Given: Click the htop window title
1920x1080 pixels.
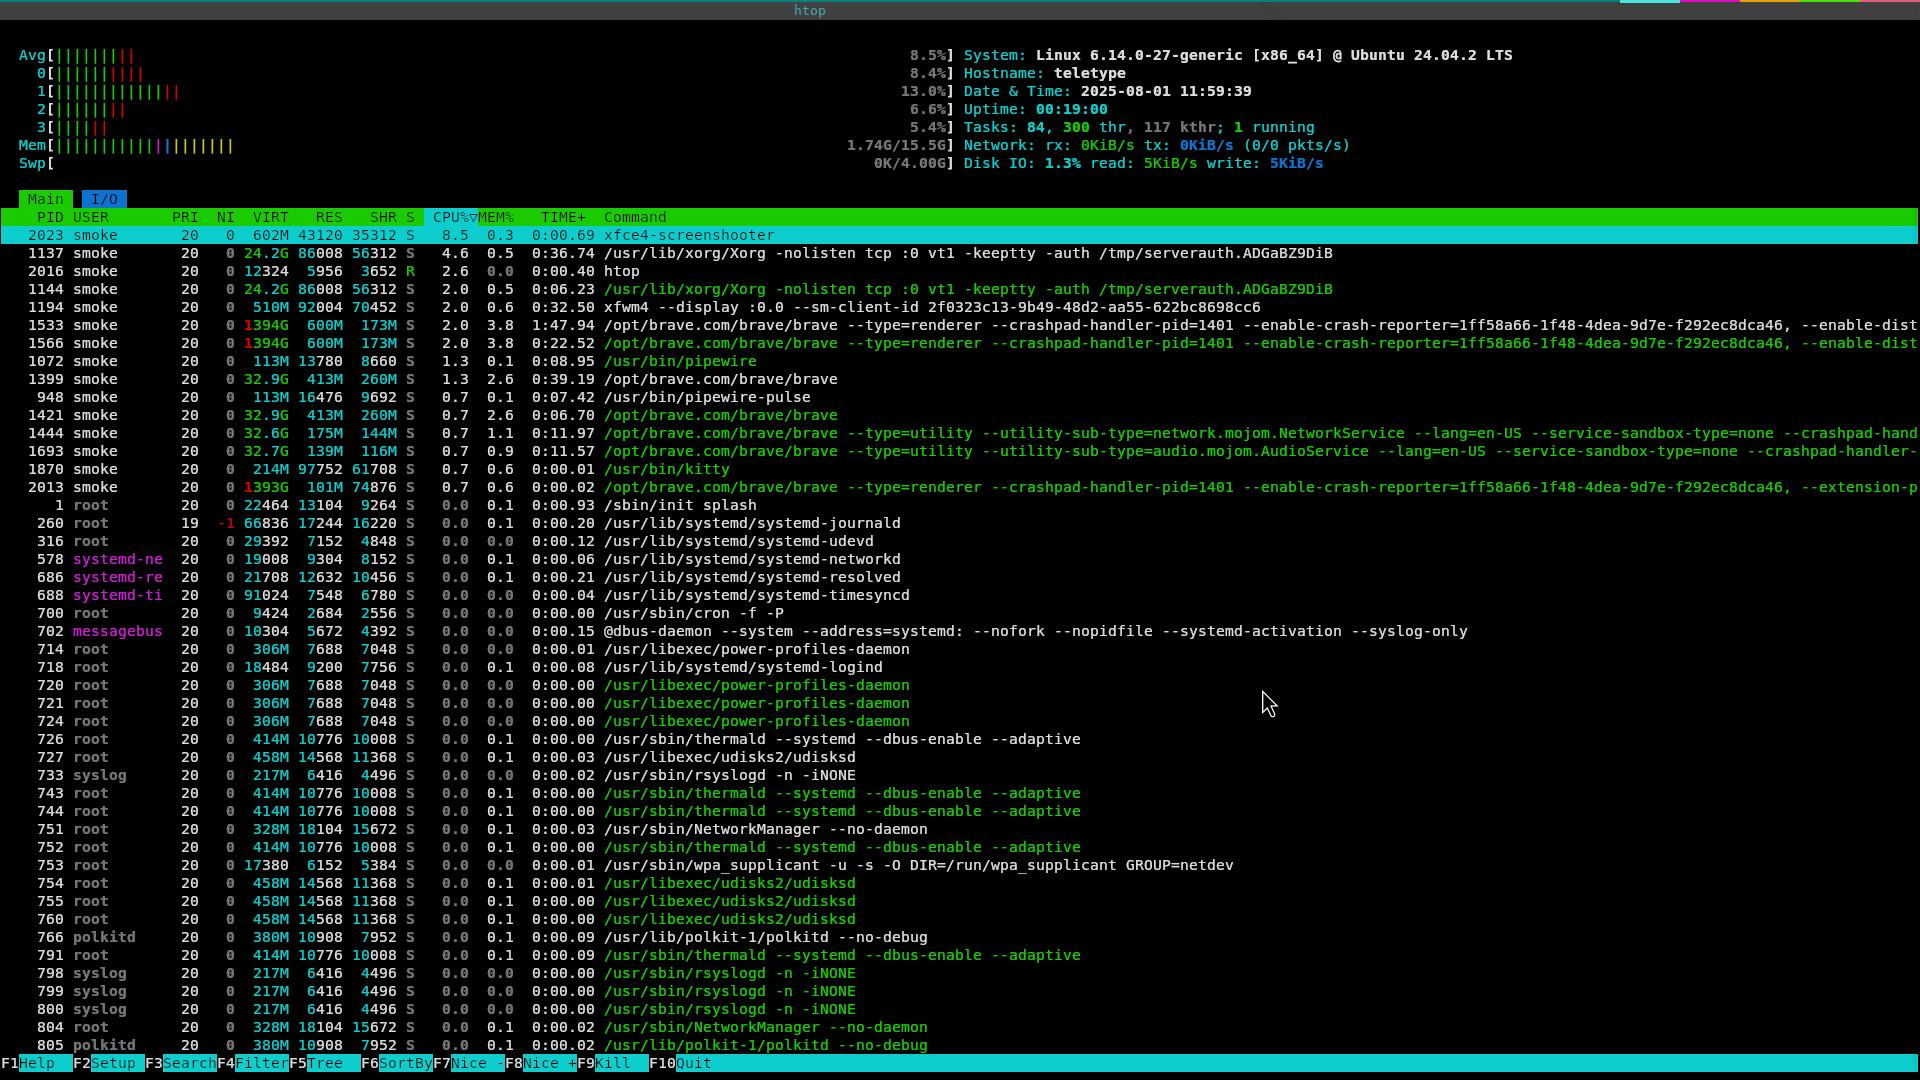Looking at the screenshot, I should [x=809, y=10].
